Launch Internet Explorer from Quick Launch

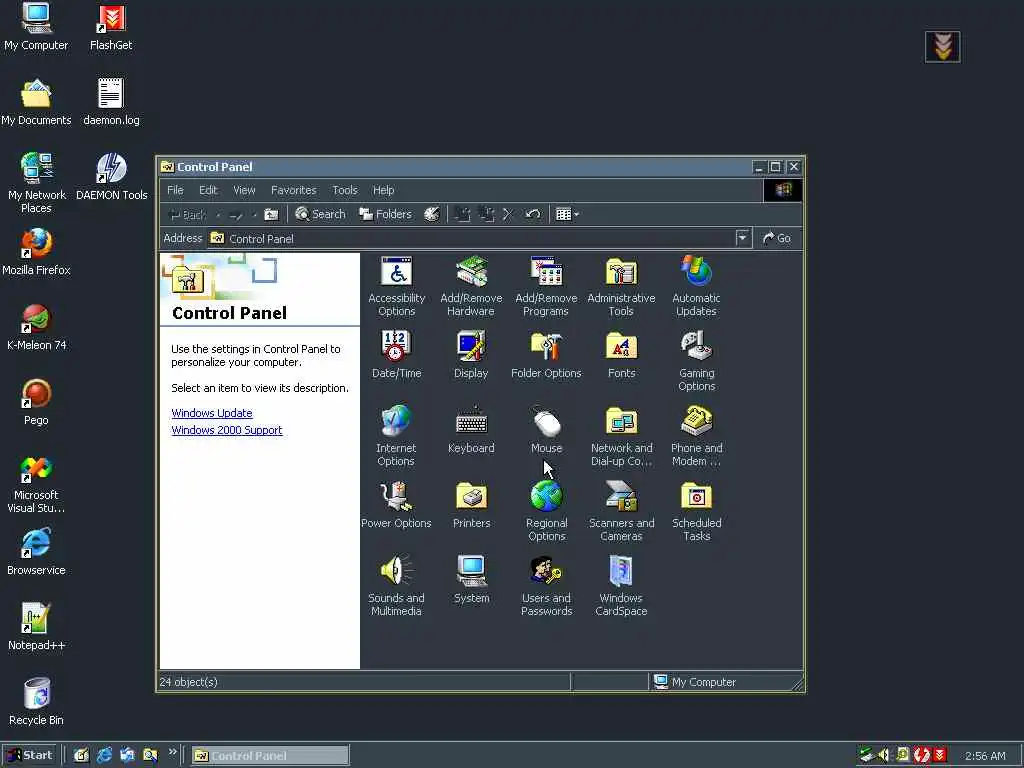point(104,756)
